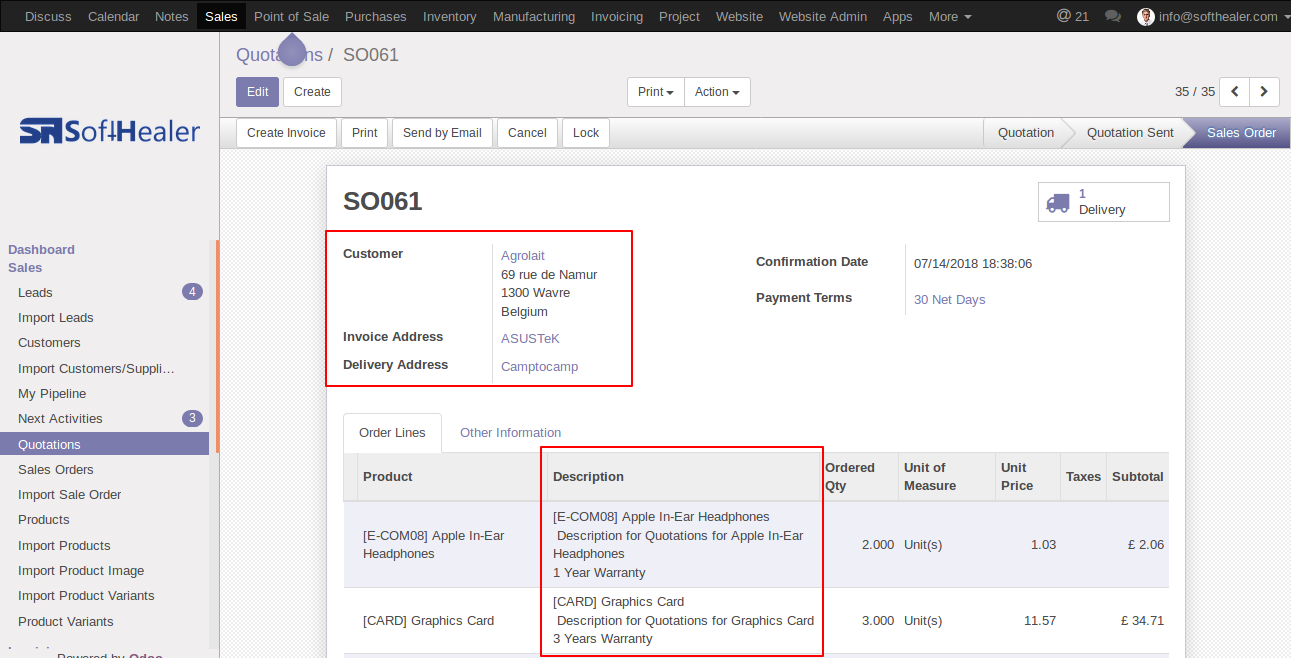Open the messages @ 21 counter
Viewport: 1291px width, 658px height.
[1073, 16]
